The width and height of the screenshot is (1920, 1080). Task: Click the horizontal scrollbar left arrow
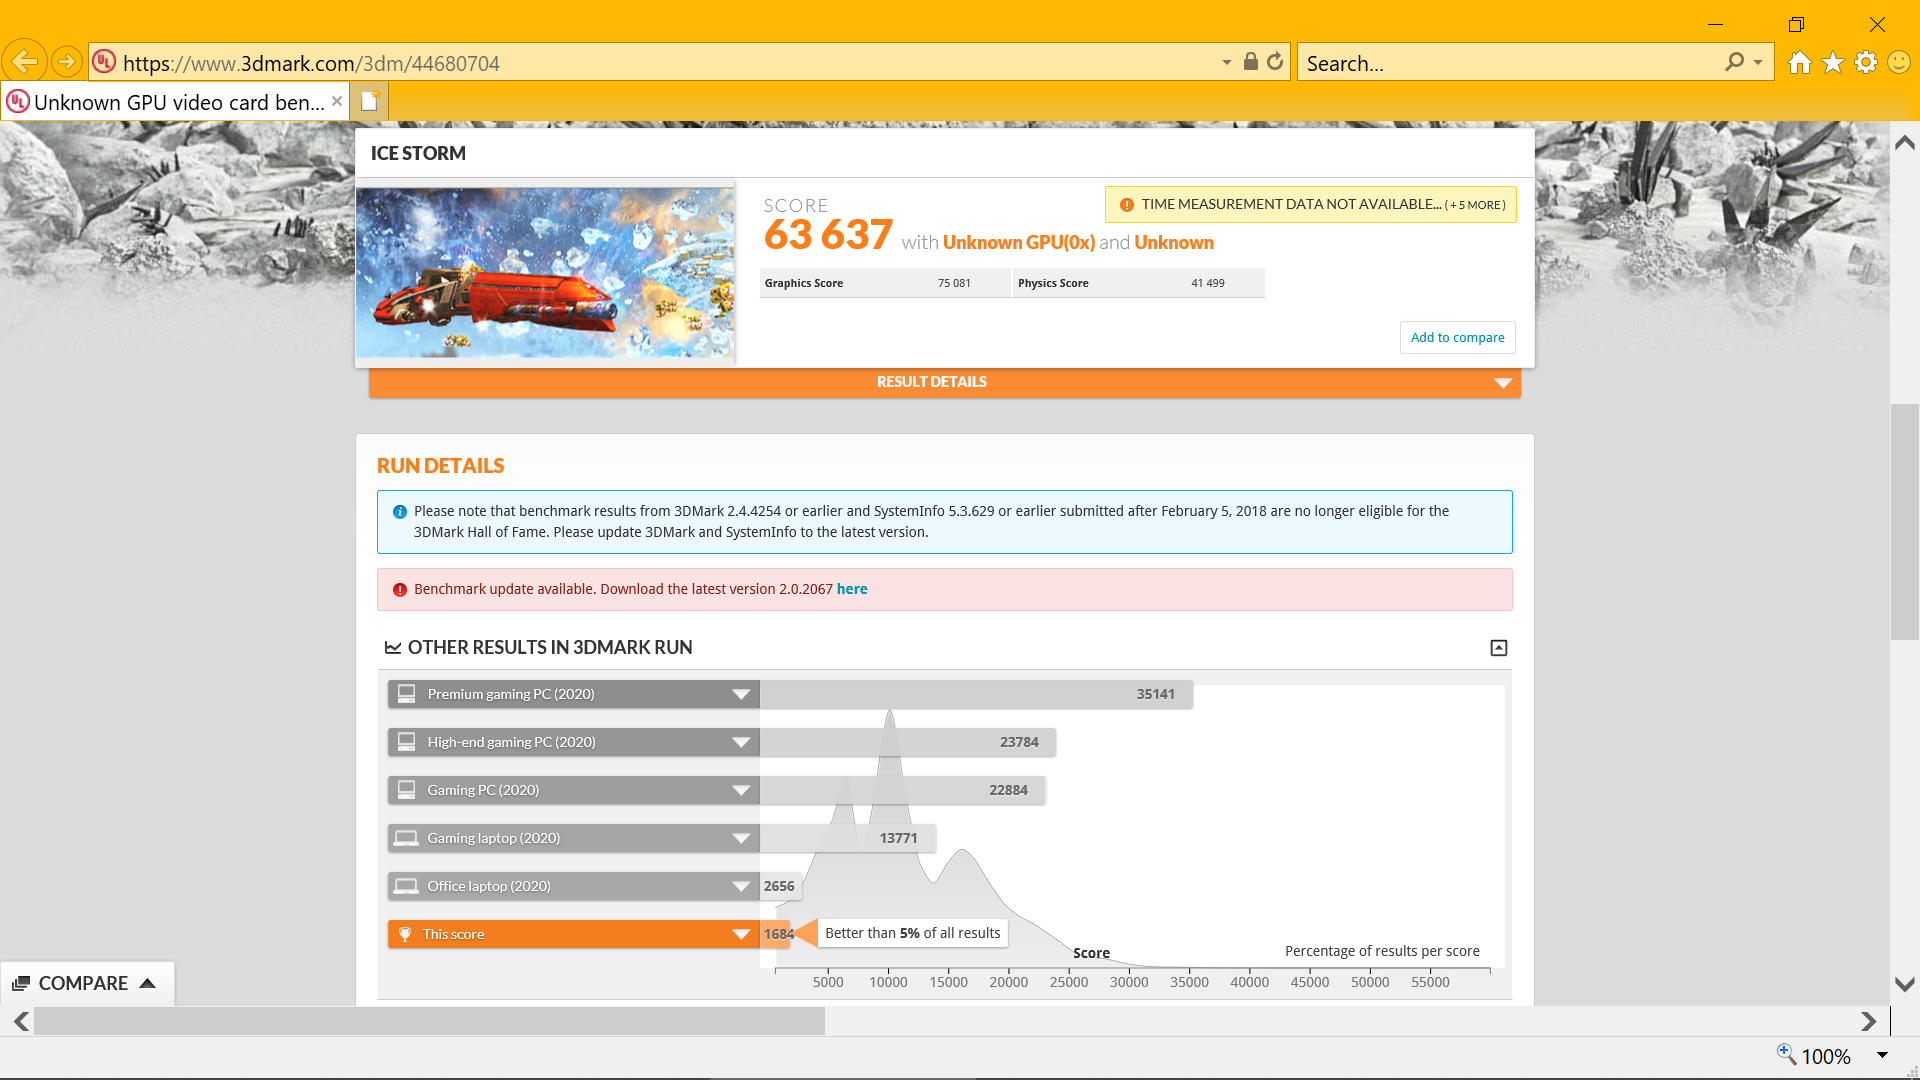coord(20,1021)
